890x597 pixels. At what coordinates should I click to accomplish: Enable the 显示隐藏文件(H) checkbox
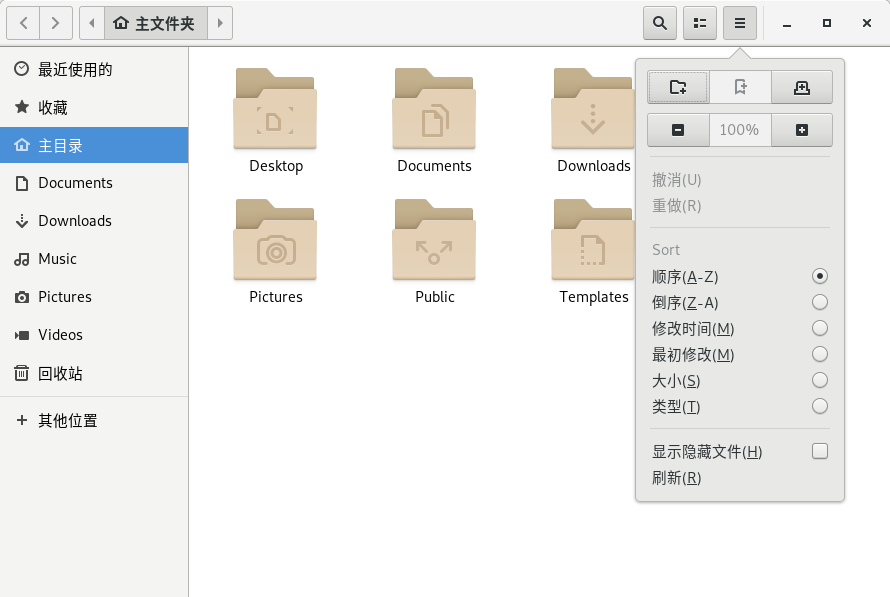tap(820, 451)
